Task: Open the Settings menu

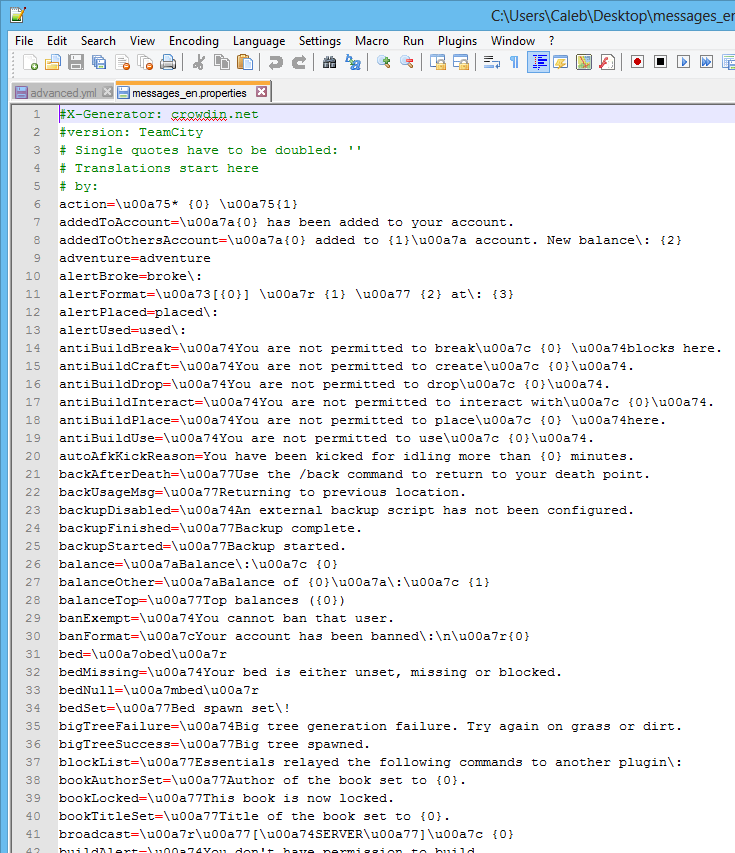Action: click(320, 41)
